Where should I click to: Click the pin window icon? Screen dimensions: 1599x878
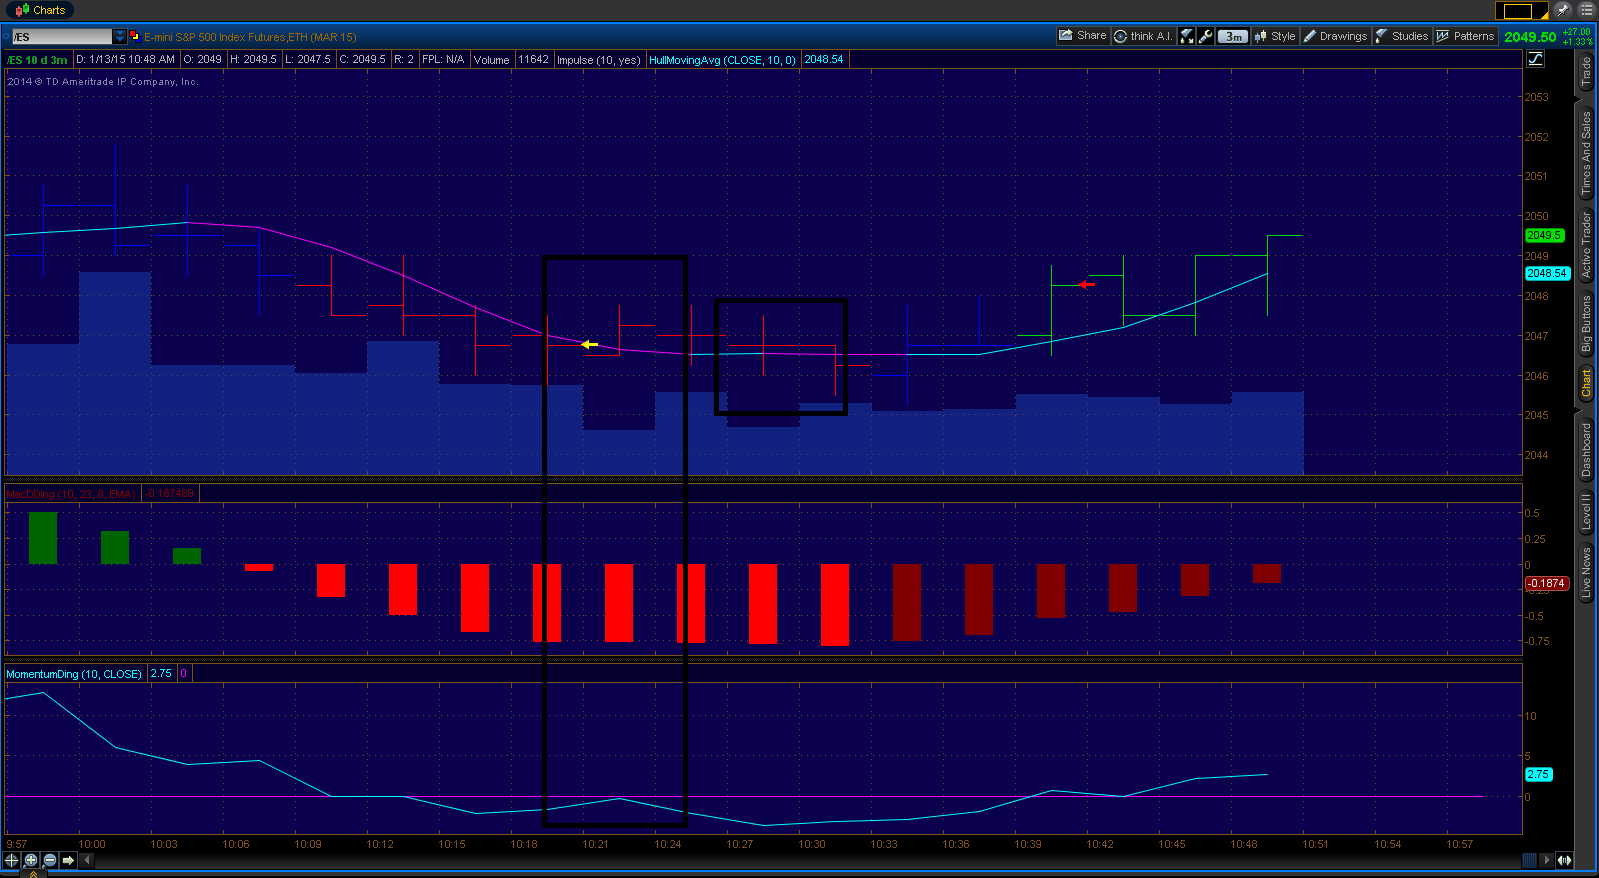tap(1563, 10)
